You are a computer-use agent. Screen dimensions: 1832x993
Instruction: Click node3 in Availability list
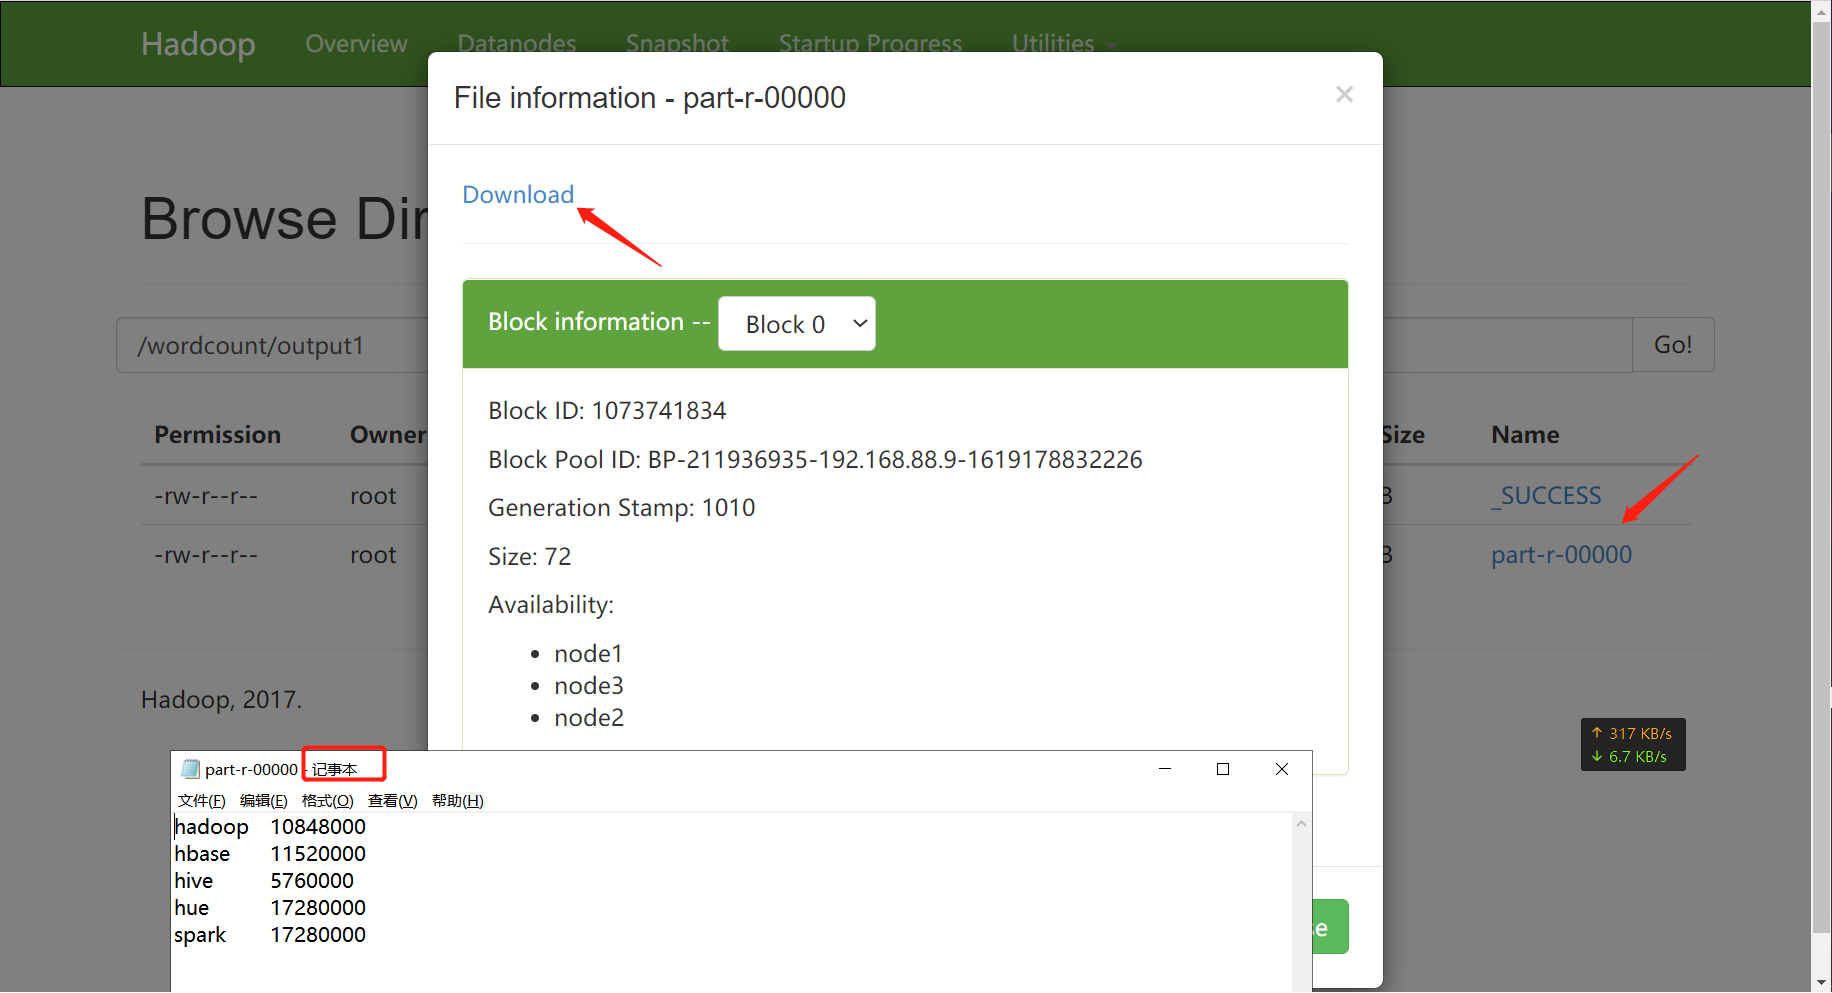point(589,686)
